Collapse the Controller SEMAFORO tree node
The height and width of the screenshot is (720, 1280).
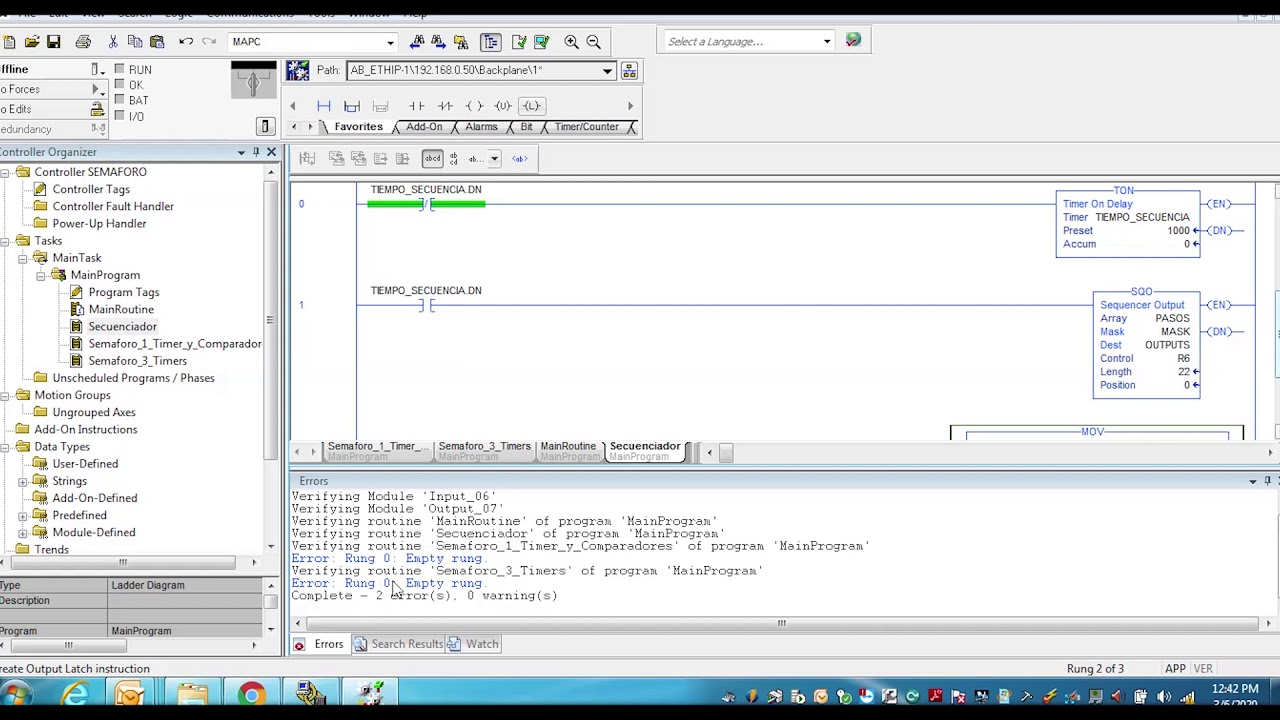(5, 172)
